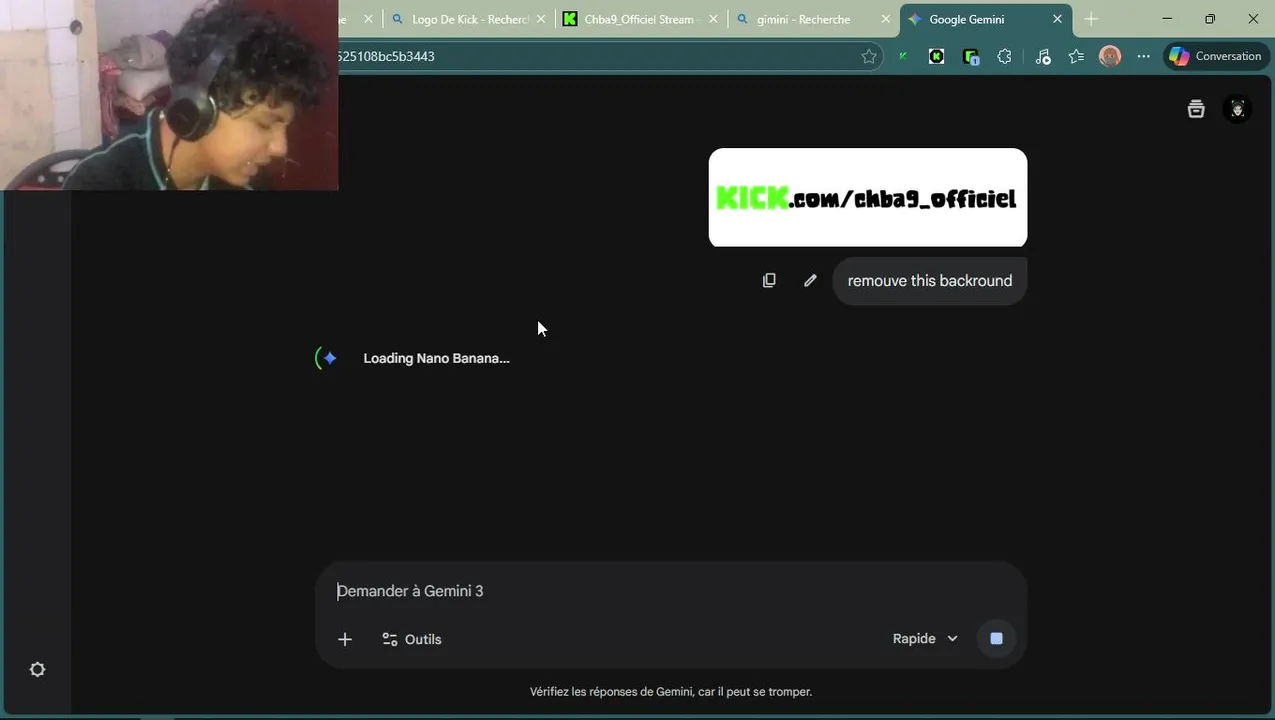Close the 'Logo De Kick' tab
Viewport: 1275px width, 720px height.
click(x=541, y=19)
